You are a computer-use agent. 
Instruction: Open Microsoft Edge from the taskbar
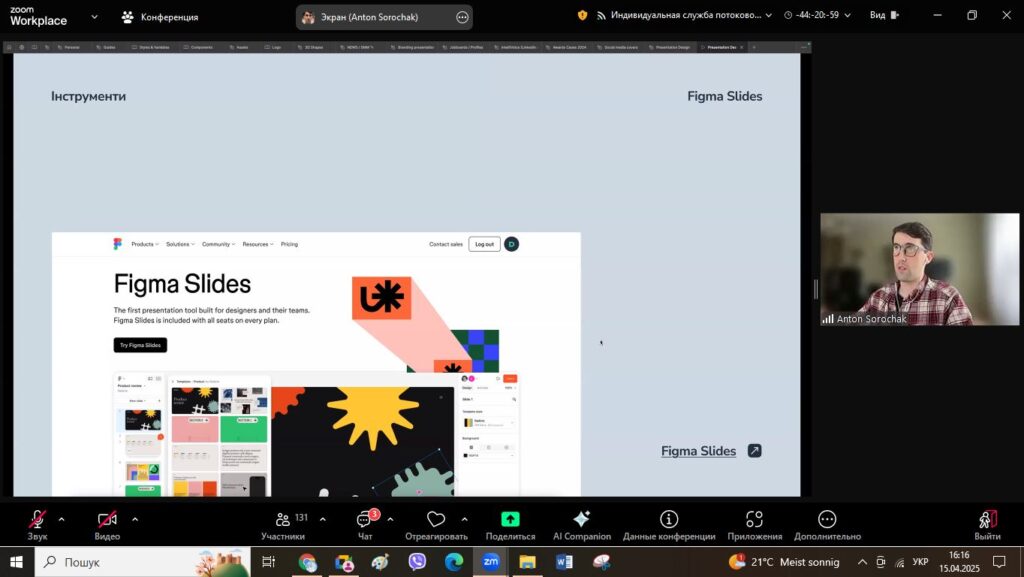tap(454, 562)
